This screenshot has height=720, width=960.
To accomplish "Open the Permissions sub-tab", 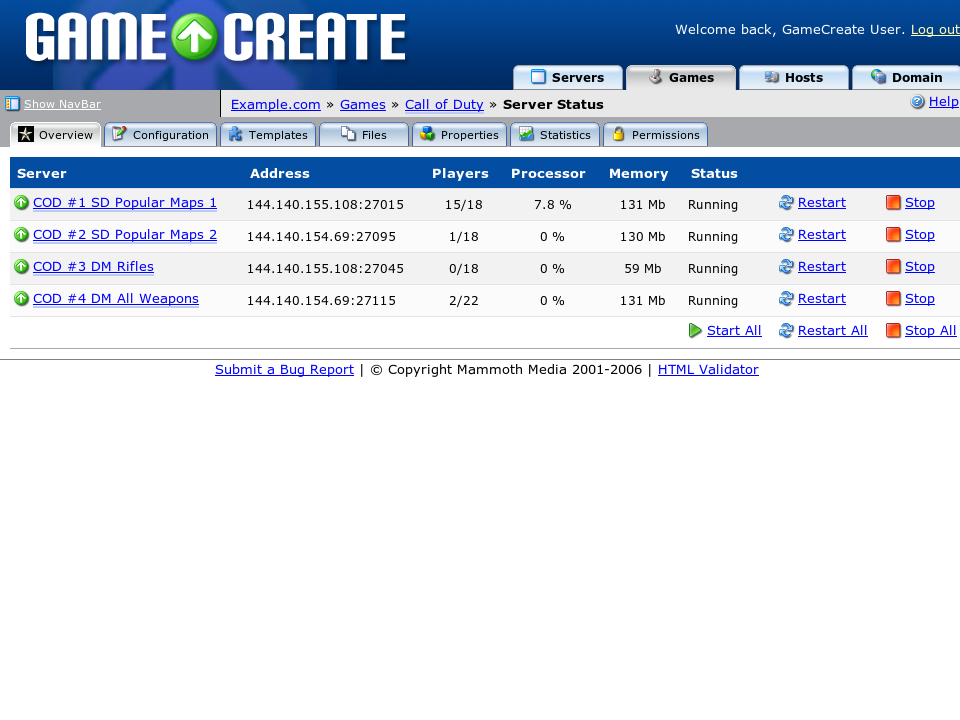I will coord(656,135).
